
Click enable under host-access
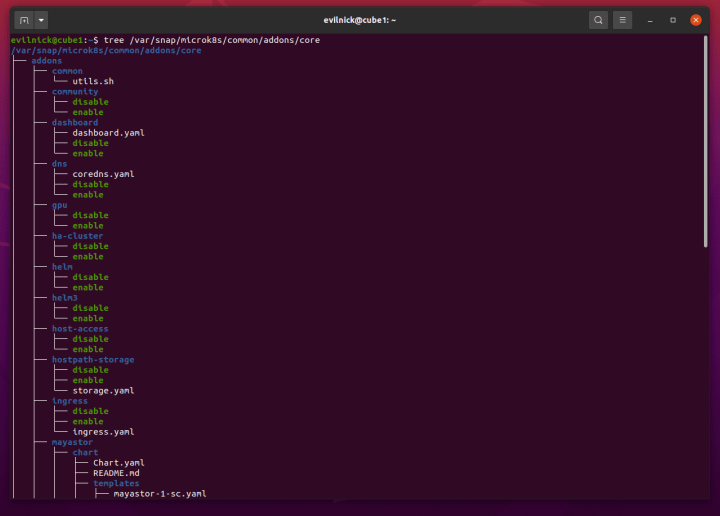88,349
